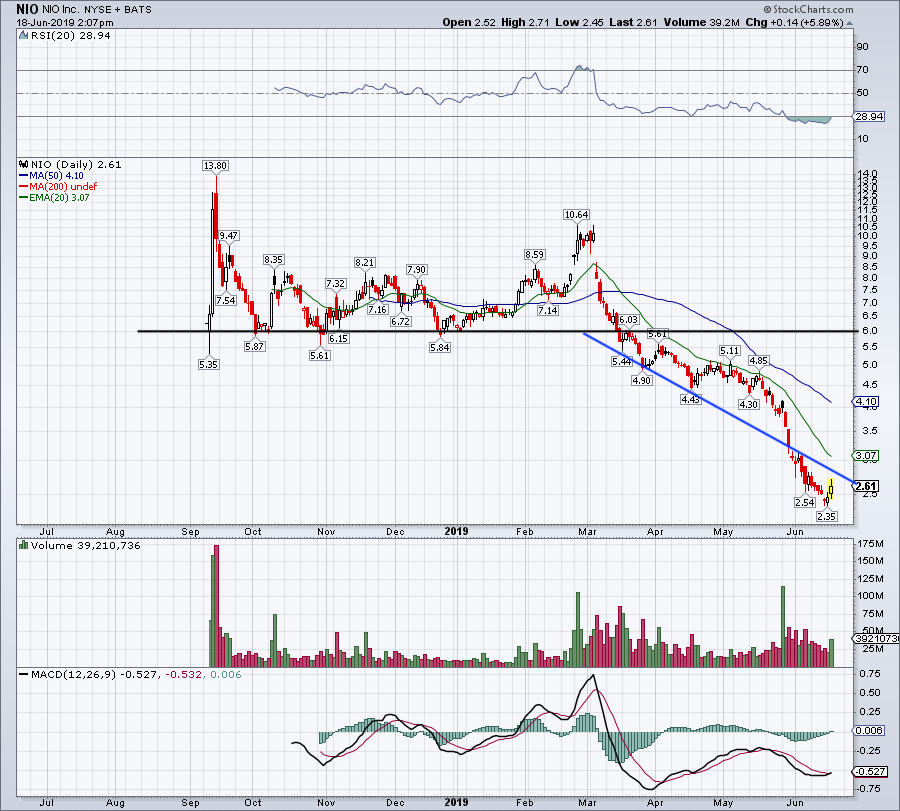The width and height of the screenshot is (900, 811).
Task: Click the 'NIO Inc. NYSE + BATS' title
Action: click(x=97, y=10)
